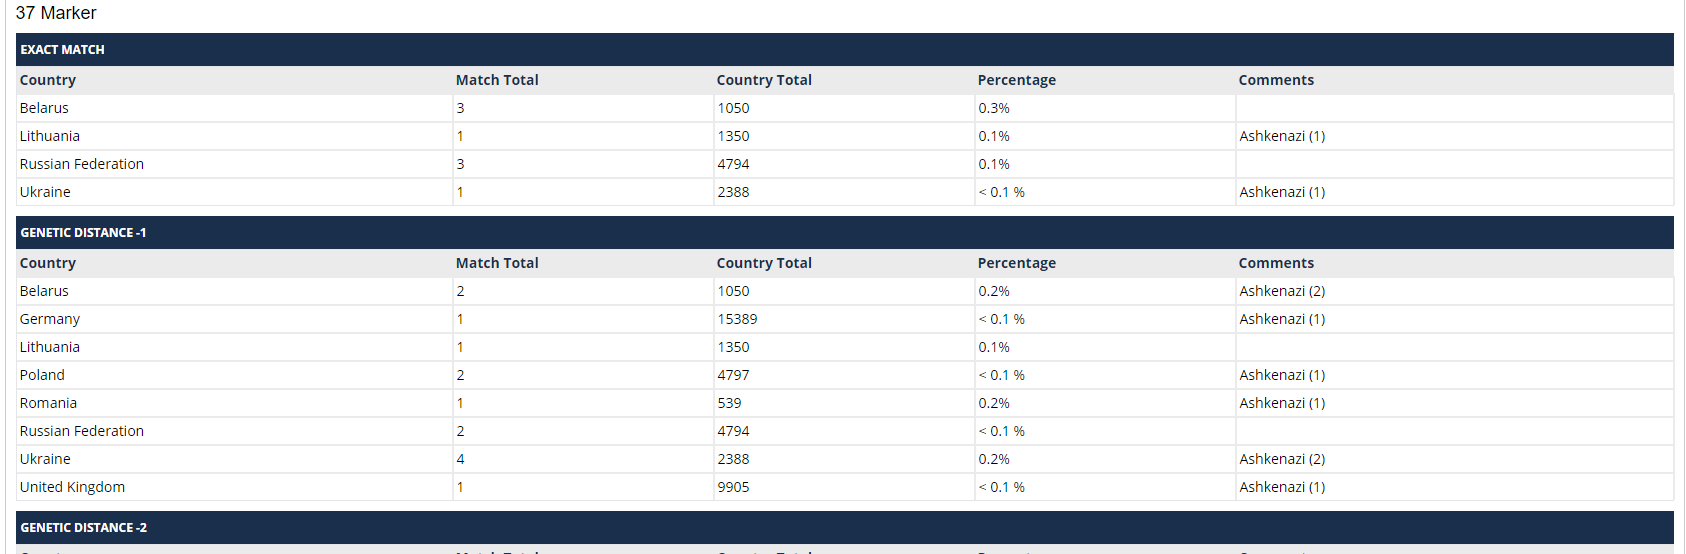
Task: Click Percentage header in Genetic Distance -1 table
Action: [1017, 263]
